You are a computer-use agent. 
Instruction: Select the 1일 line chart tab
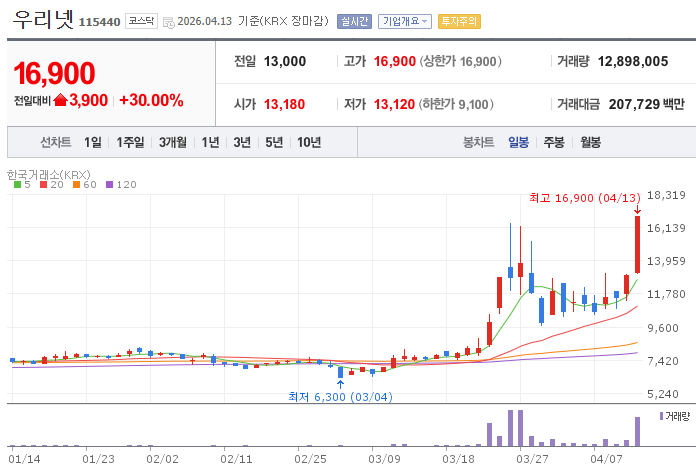(x=93, y=142)
